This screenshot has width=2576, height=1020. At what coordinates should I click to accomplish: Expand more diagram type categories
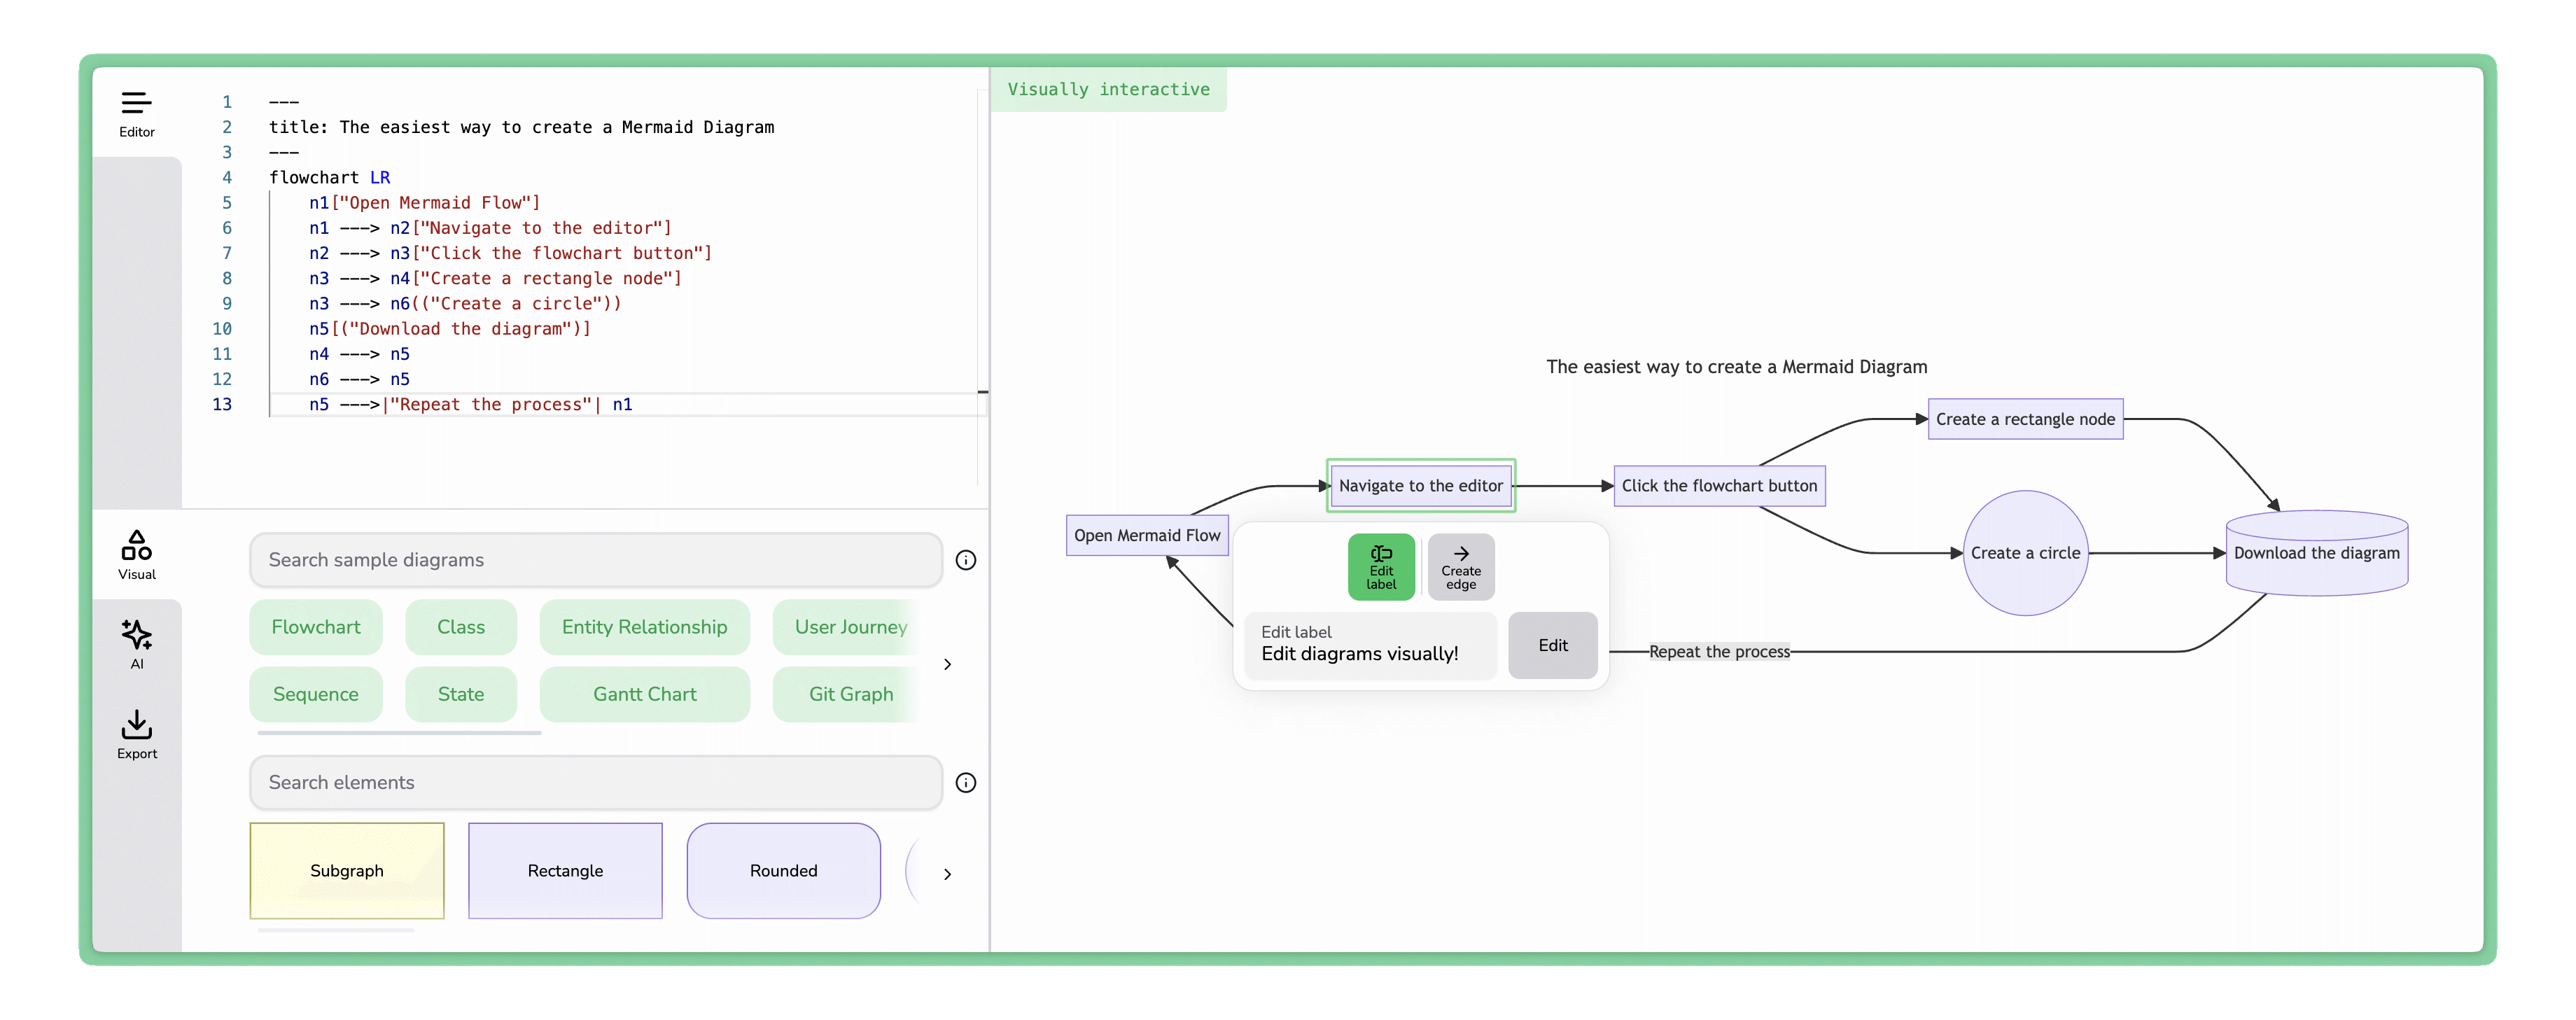(947, 664)
